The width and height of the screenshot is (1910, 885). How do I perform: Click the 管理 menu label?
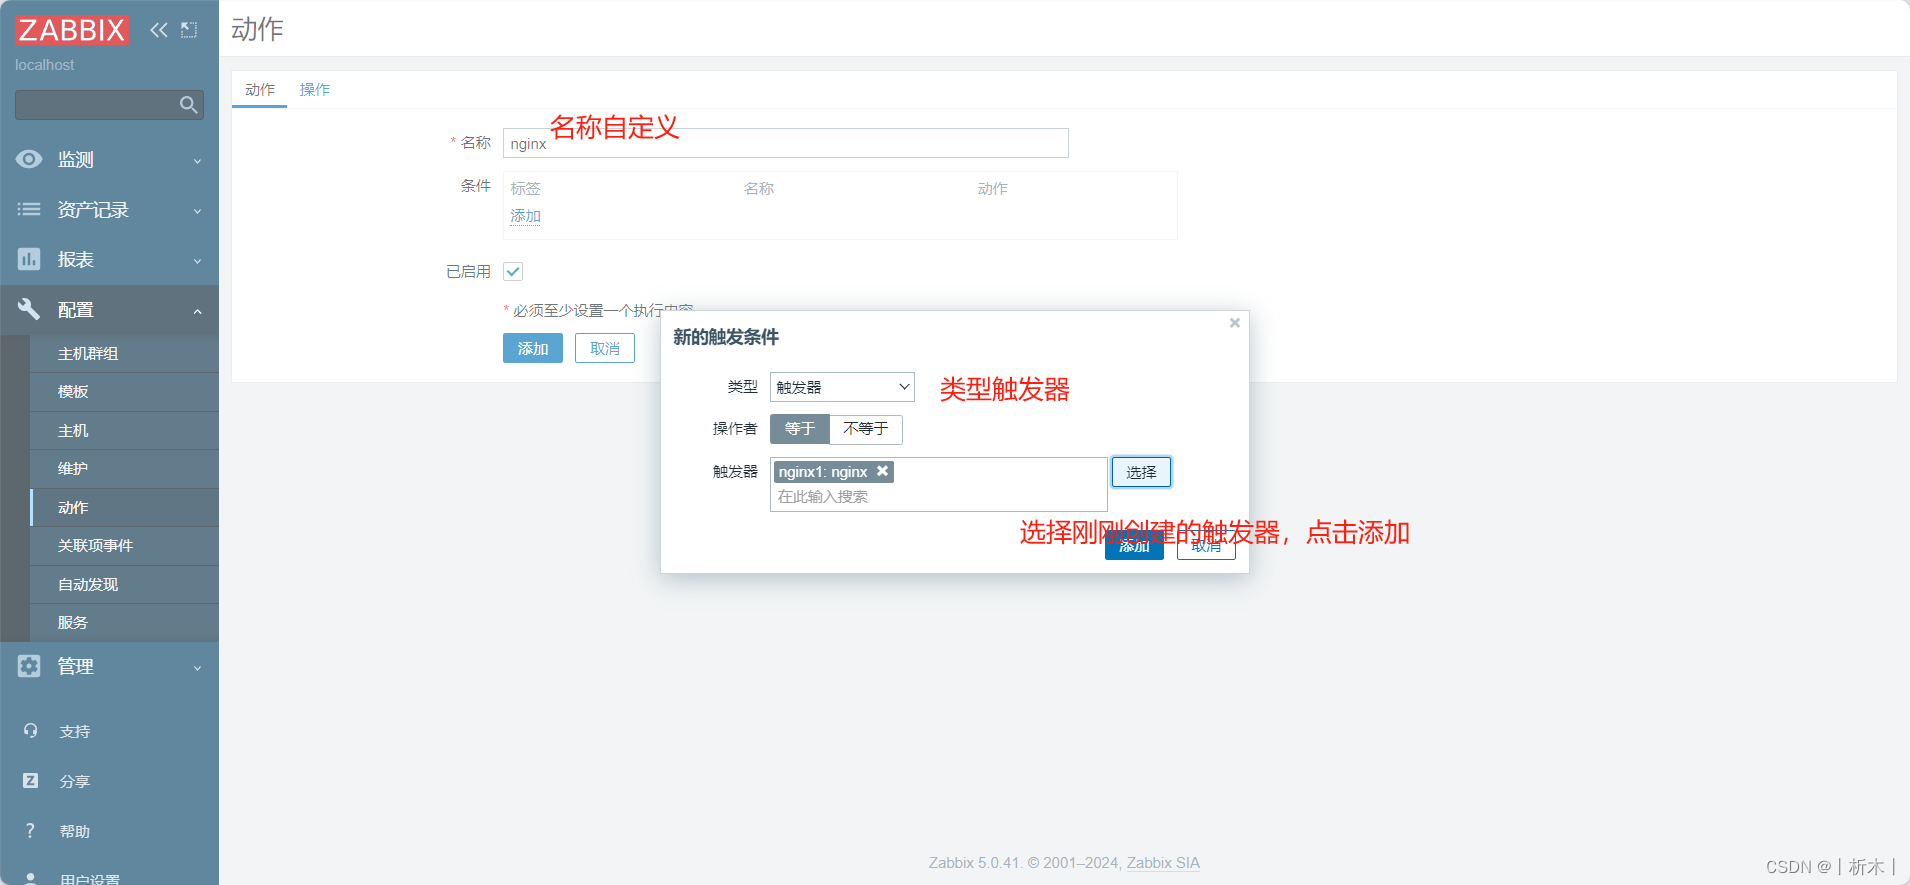pyautogui.click(x=75, y=667)
